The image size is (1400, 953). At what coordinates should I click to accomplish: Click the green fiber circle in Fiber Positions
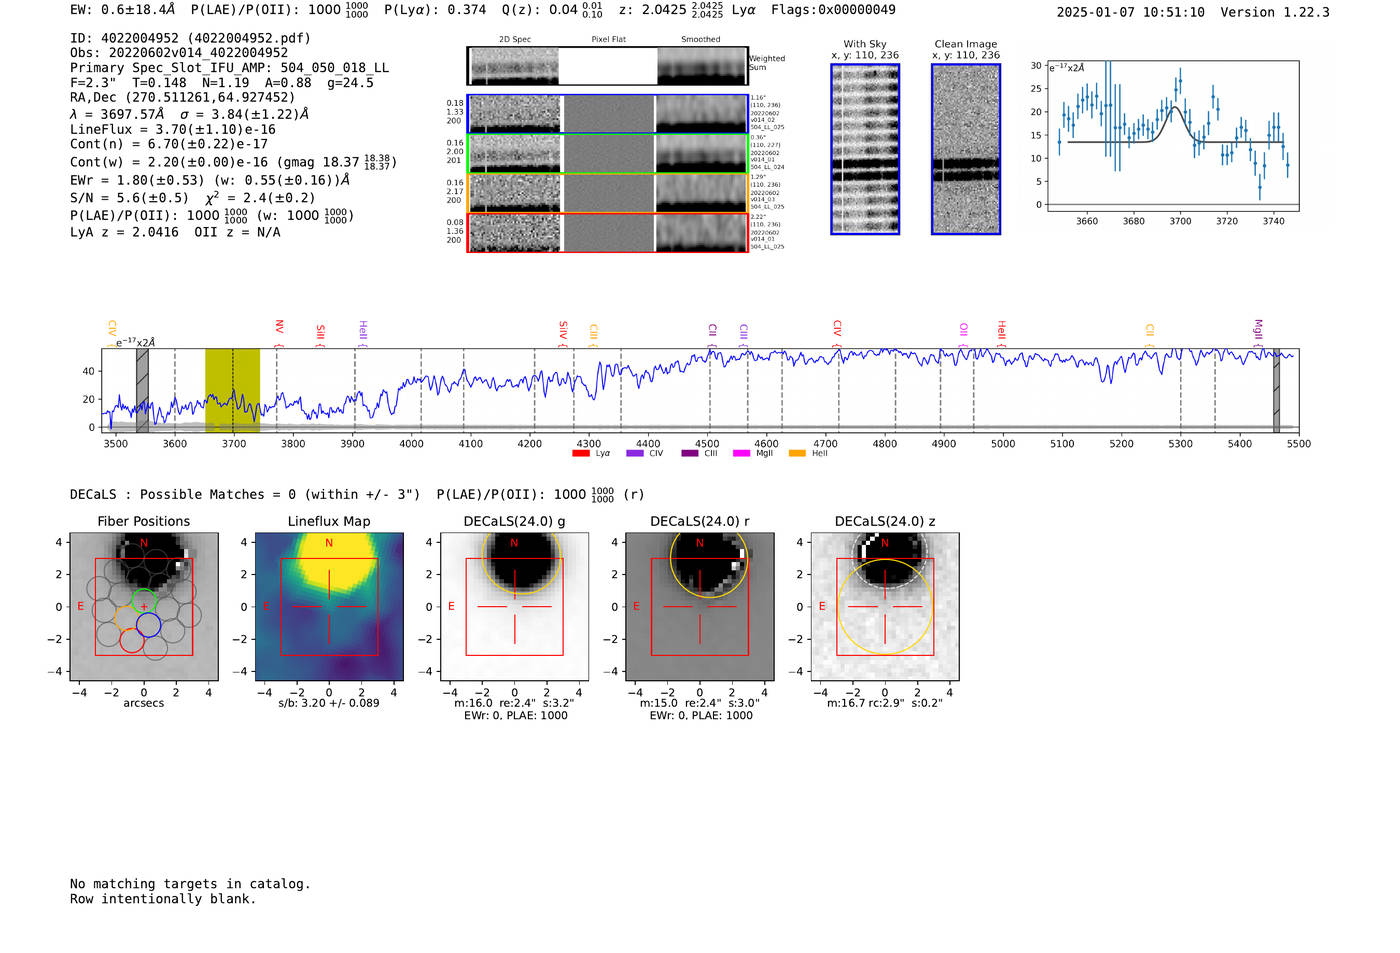click(145, 603)
